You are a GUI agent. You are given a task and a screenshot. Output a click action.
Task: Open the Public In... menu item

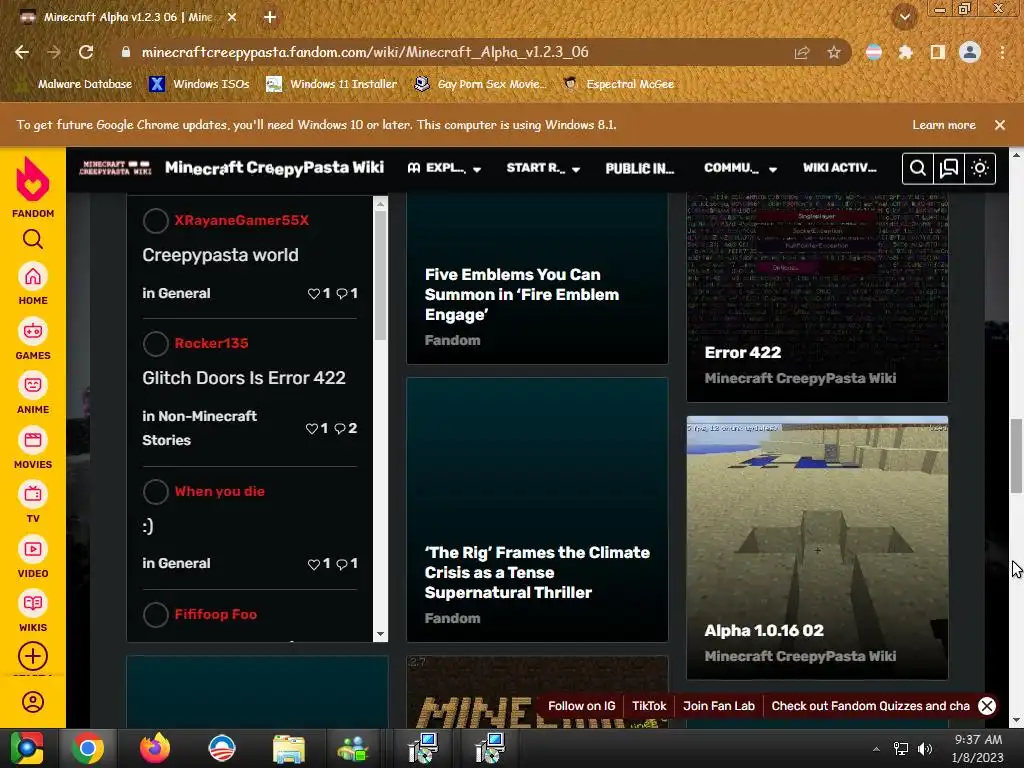click(639, 168)
